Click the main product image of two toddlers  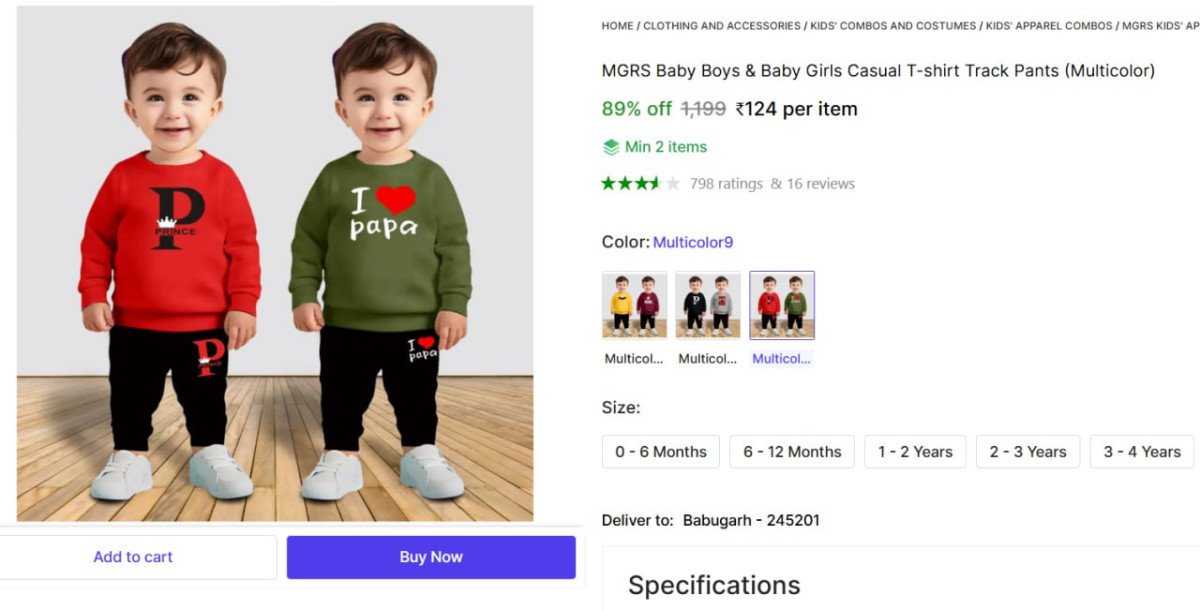pyautogui.click(x=275, y=263)
